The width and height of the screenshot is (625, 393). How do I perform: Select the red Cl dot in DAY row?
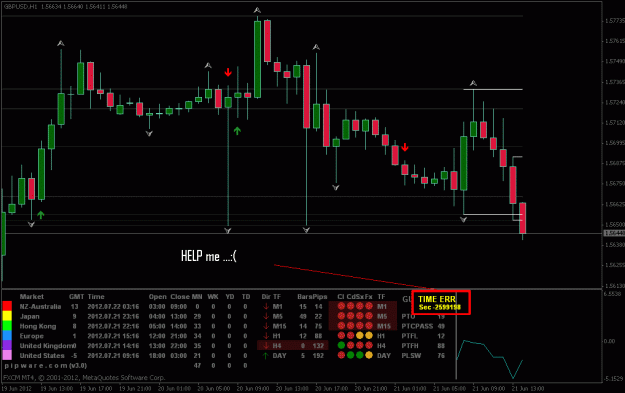341,355
